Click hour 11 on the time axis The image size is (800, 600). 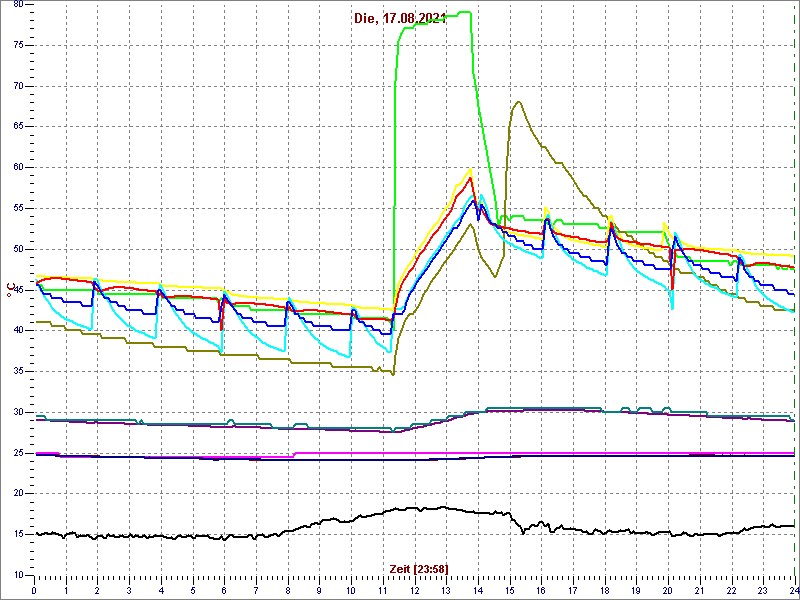(383, 590)
